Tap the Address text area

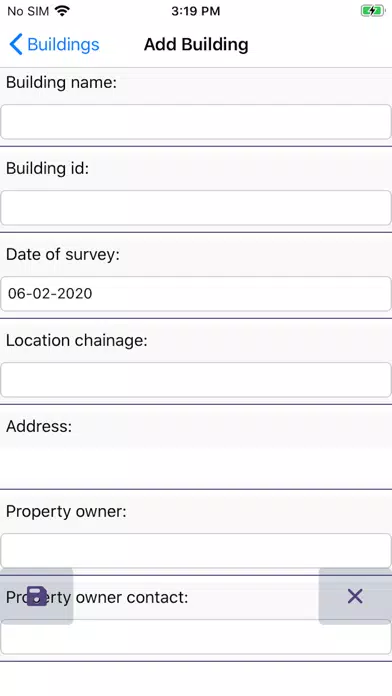[196, 467]
